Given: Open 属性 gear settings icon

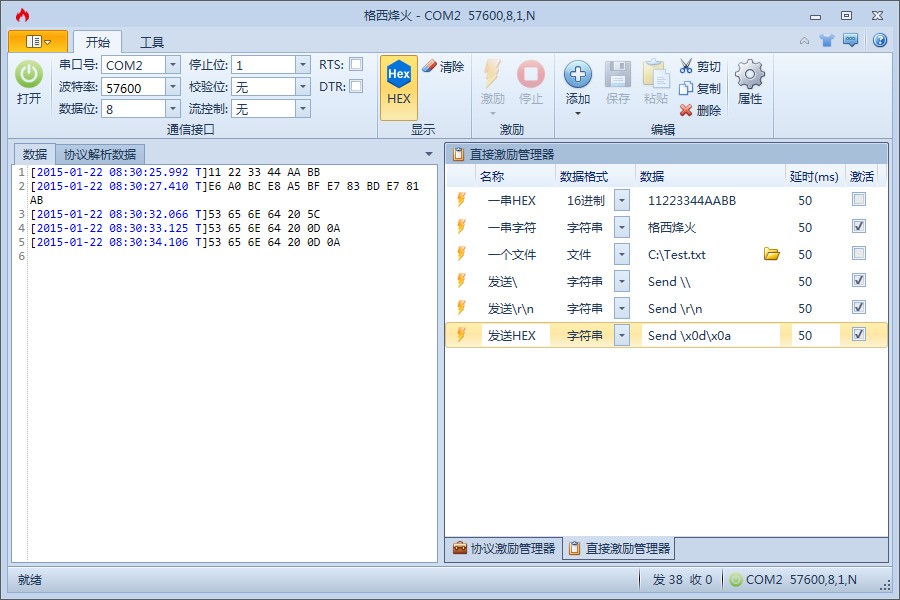Looking at the screenshot, I should pyautogui.click(x=749, y=76).
